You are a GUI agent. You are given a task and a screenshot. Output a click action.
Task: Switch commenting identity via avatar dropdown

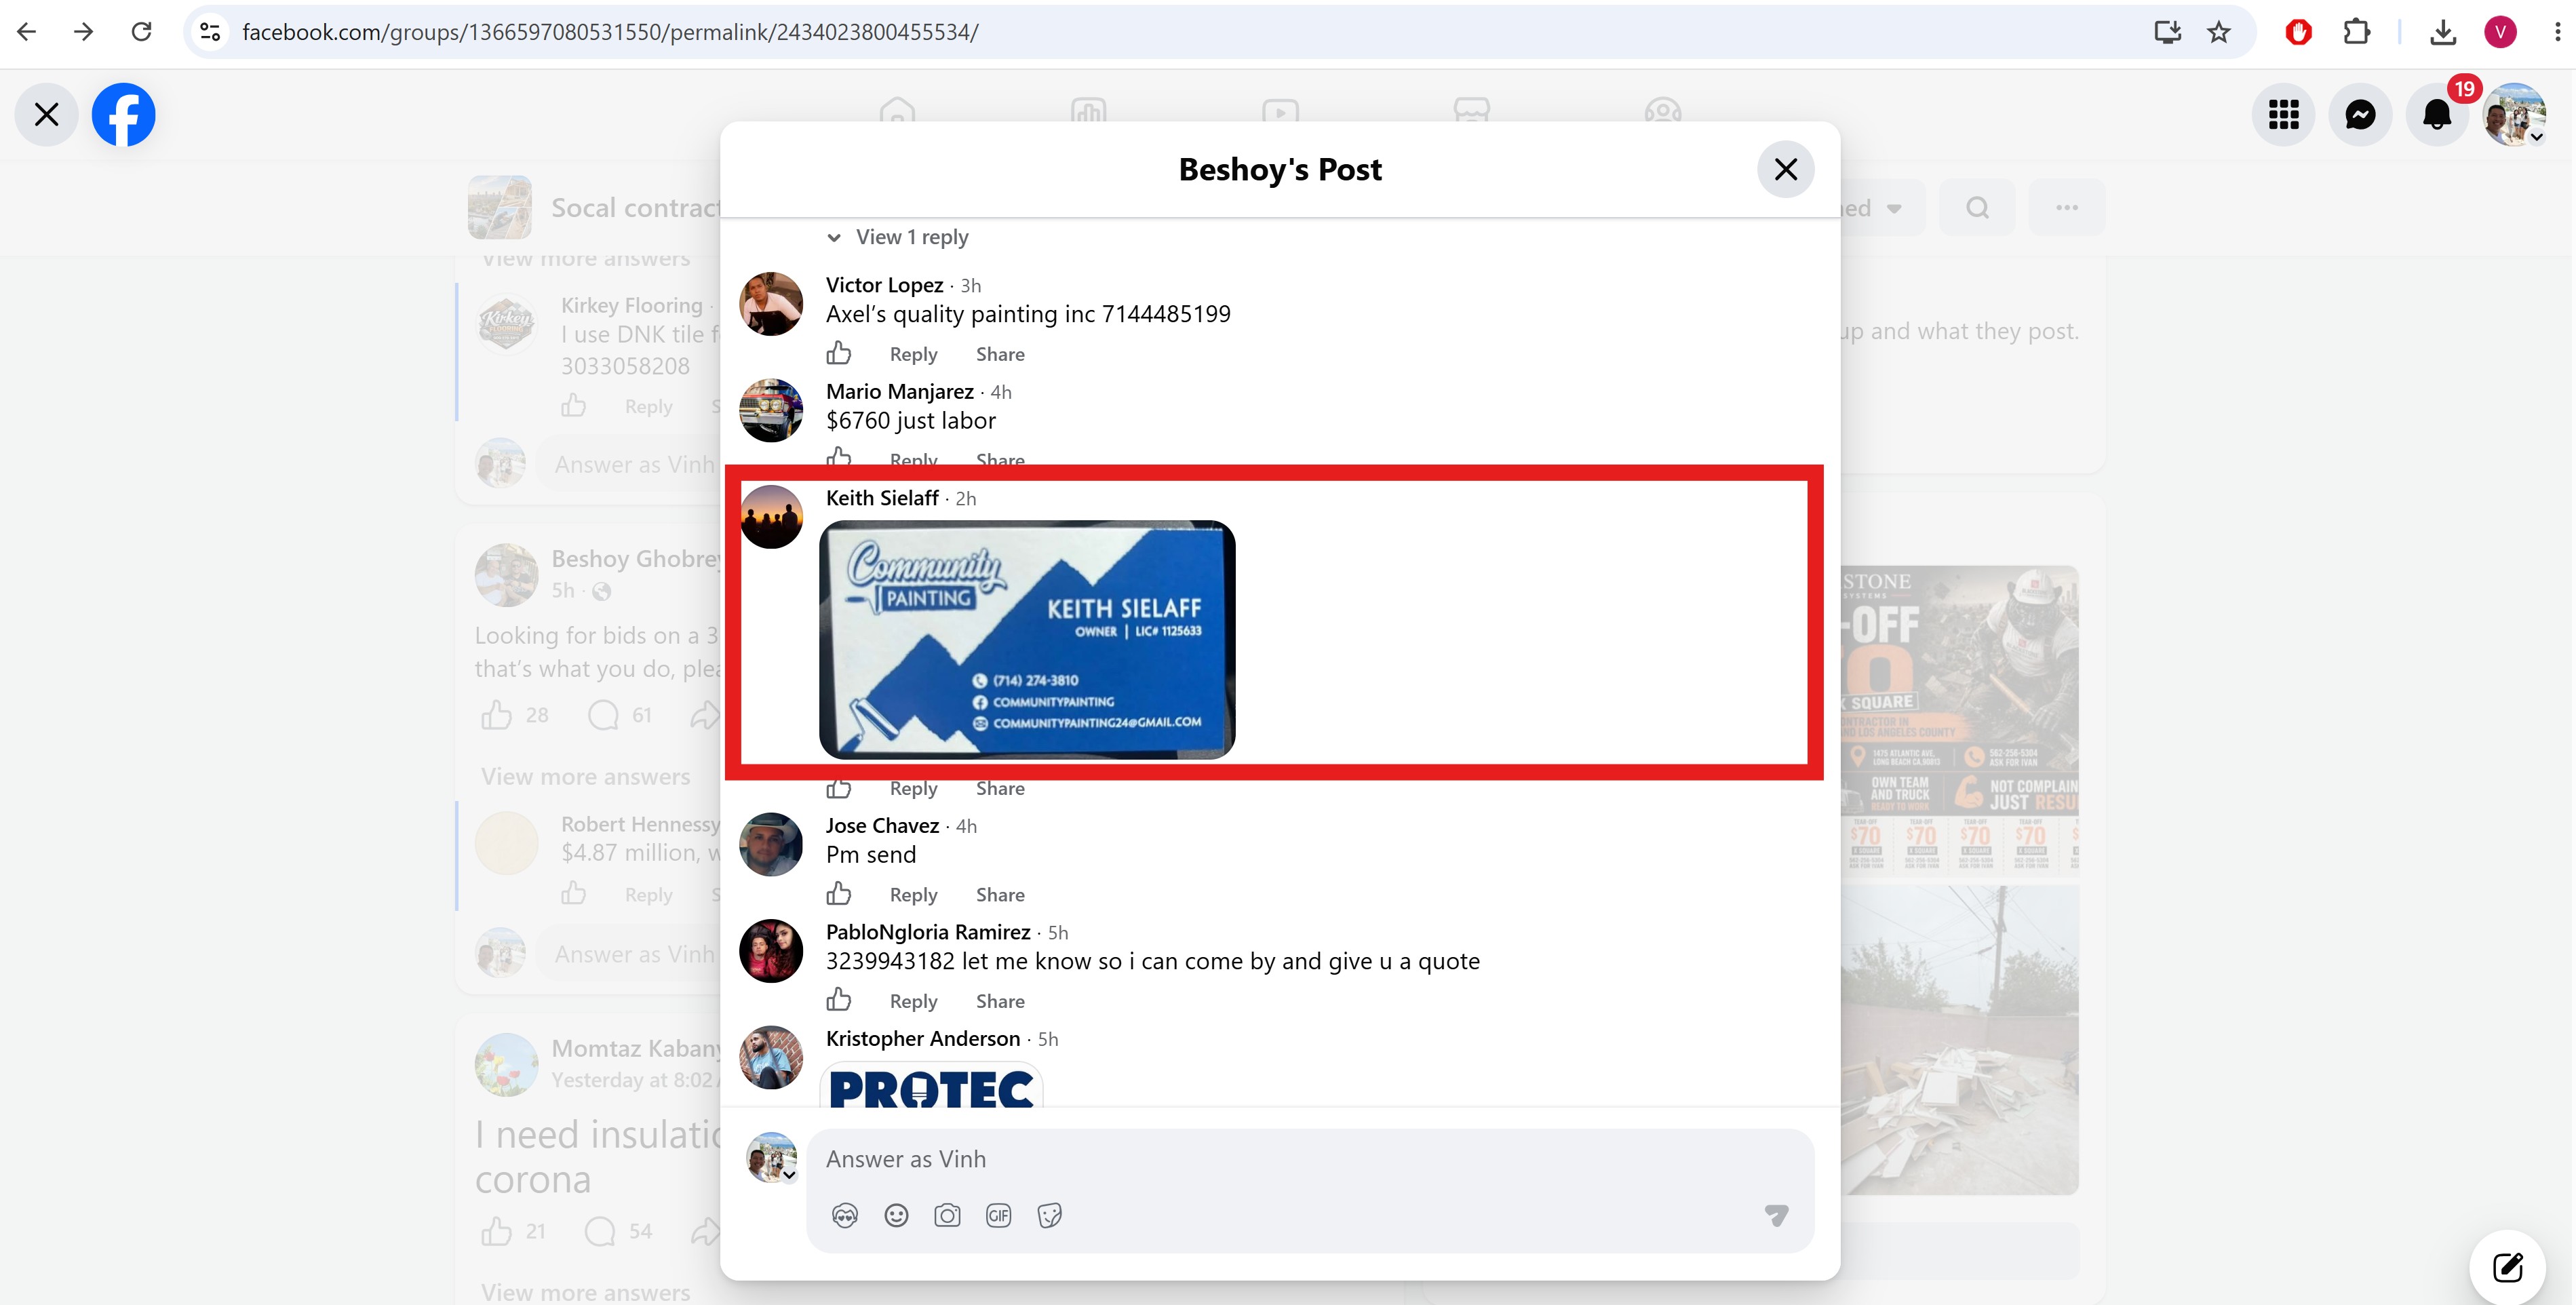pos(772,1157)
